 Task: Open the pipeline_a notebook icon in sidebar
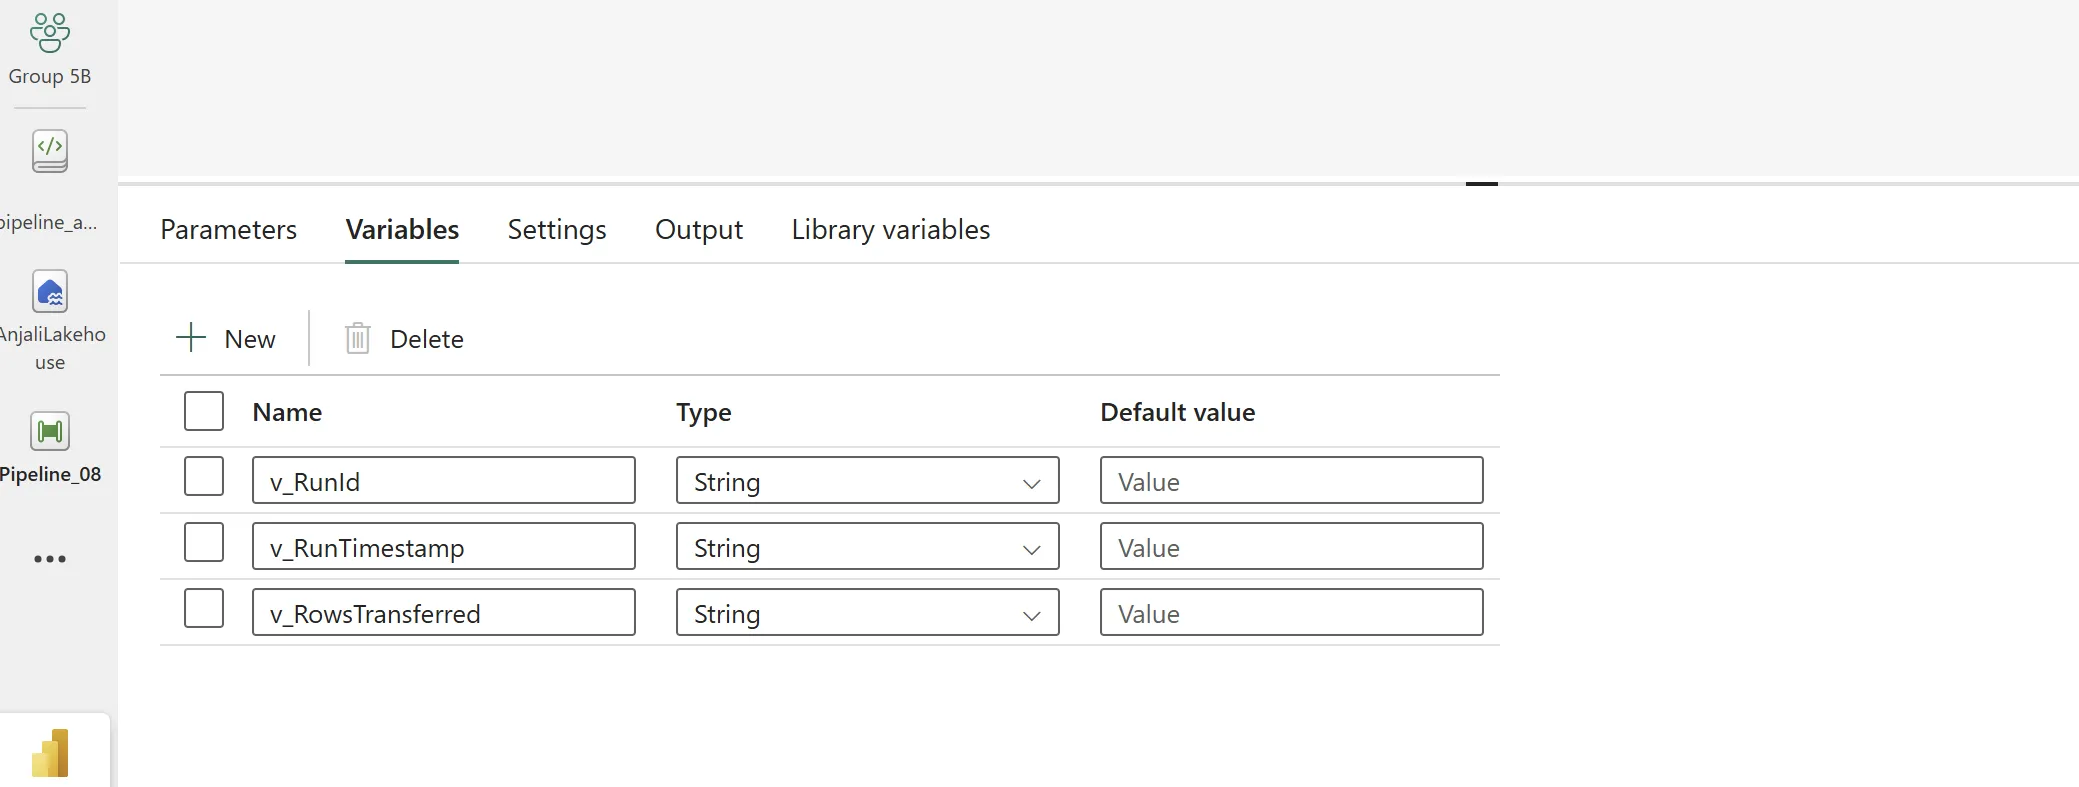50,152
